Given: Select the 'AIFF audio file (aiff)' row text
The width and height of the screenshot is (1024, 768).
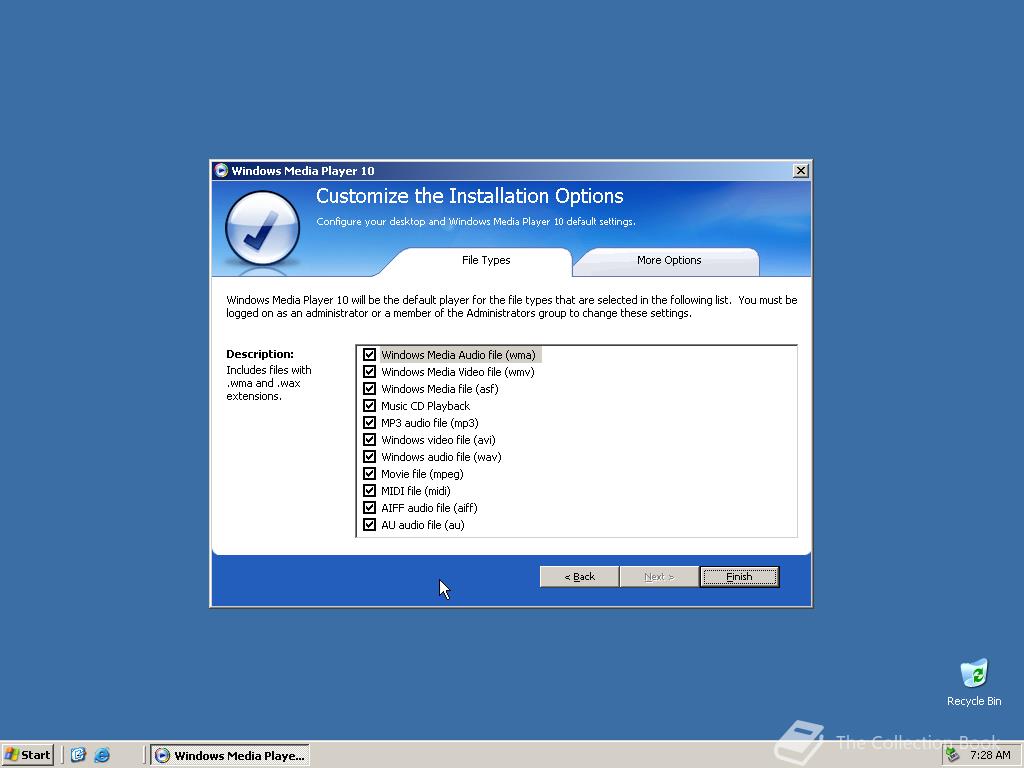Looking at the screenshot, I should pos(430,507).
